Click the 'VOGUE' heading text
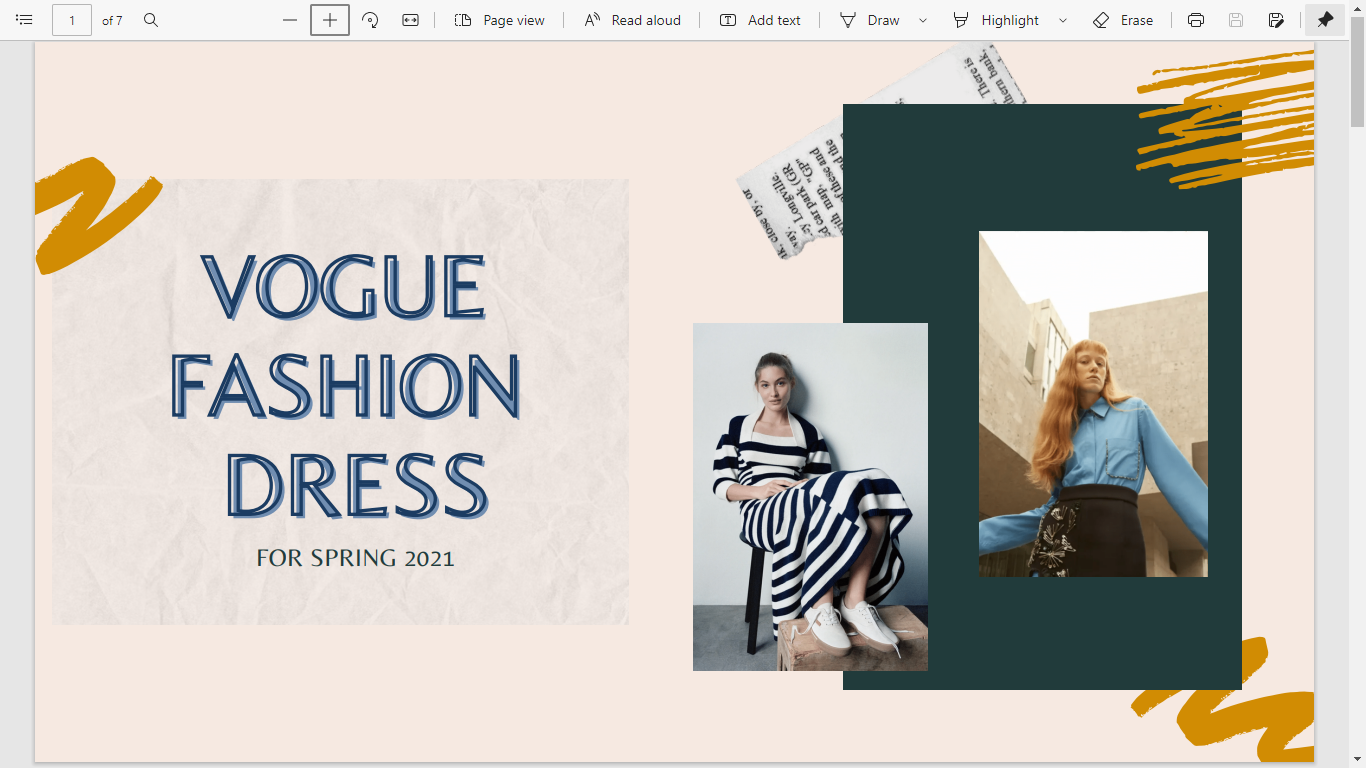This screenshot has height=768, width=1366. (344, 288)
